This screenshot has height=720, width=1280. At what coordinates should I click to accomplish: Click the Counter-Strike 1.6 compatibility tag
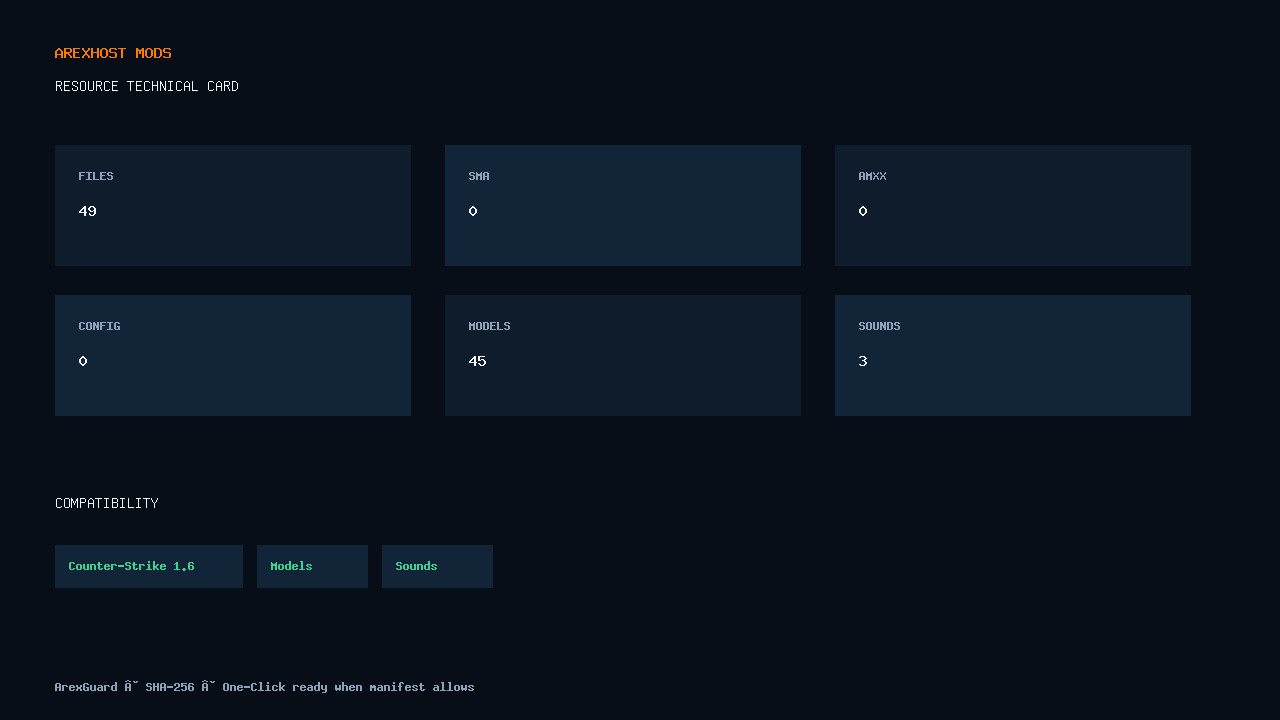tap(149, 566)
